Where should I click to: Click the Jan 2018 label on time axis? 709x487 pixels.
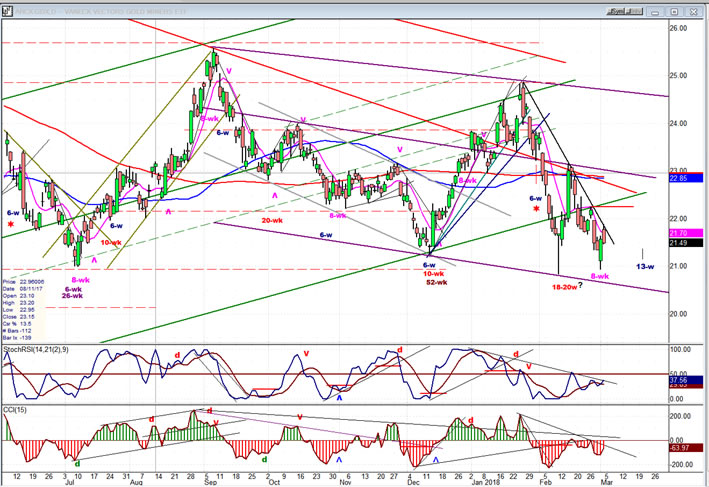485,482
